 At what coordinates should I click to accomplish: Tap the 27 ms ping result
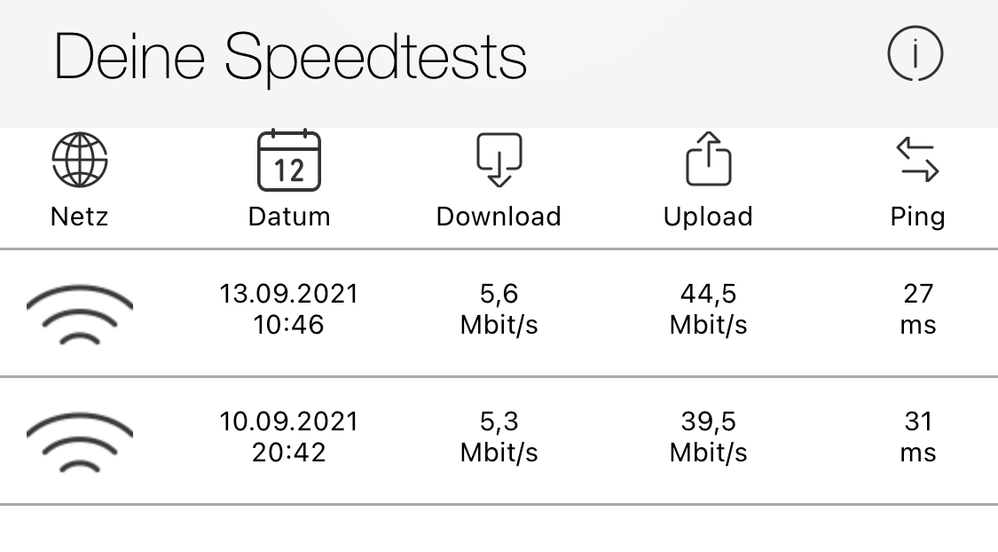coord(917,309)
